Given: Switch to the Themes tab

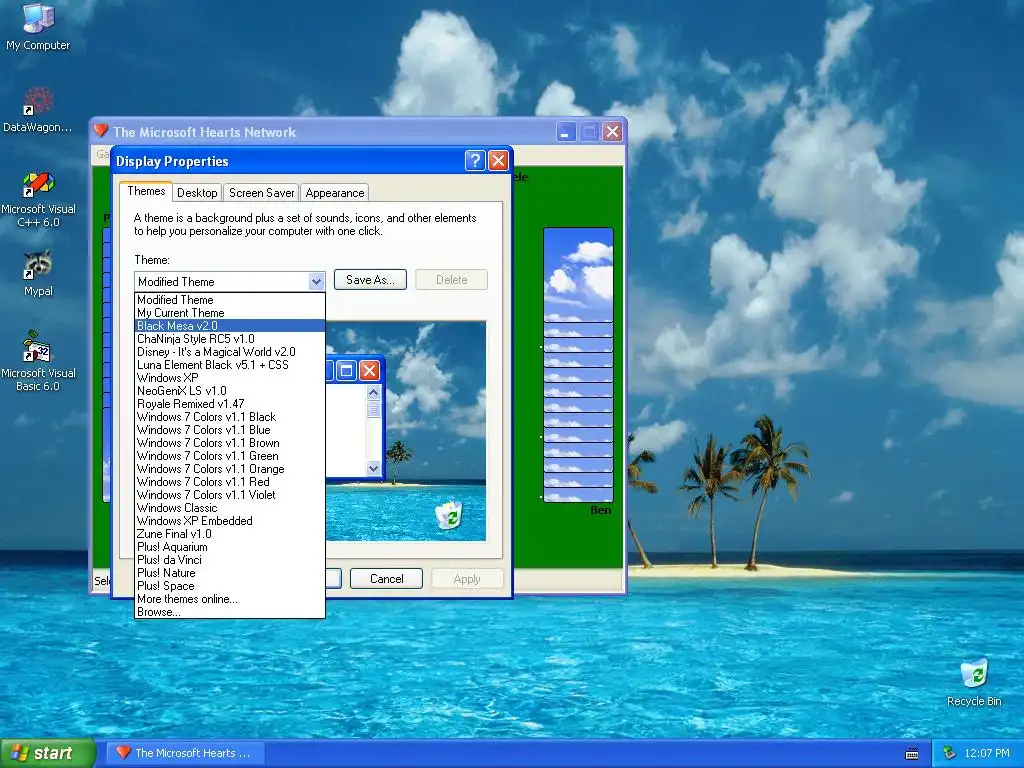Looking at the screenshot, I should (146, 191).
